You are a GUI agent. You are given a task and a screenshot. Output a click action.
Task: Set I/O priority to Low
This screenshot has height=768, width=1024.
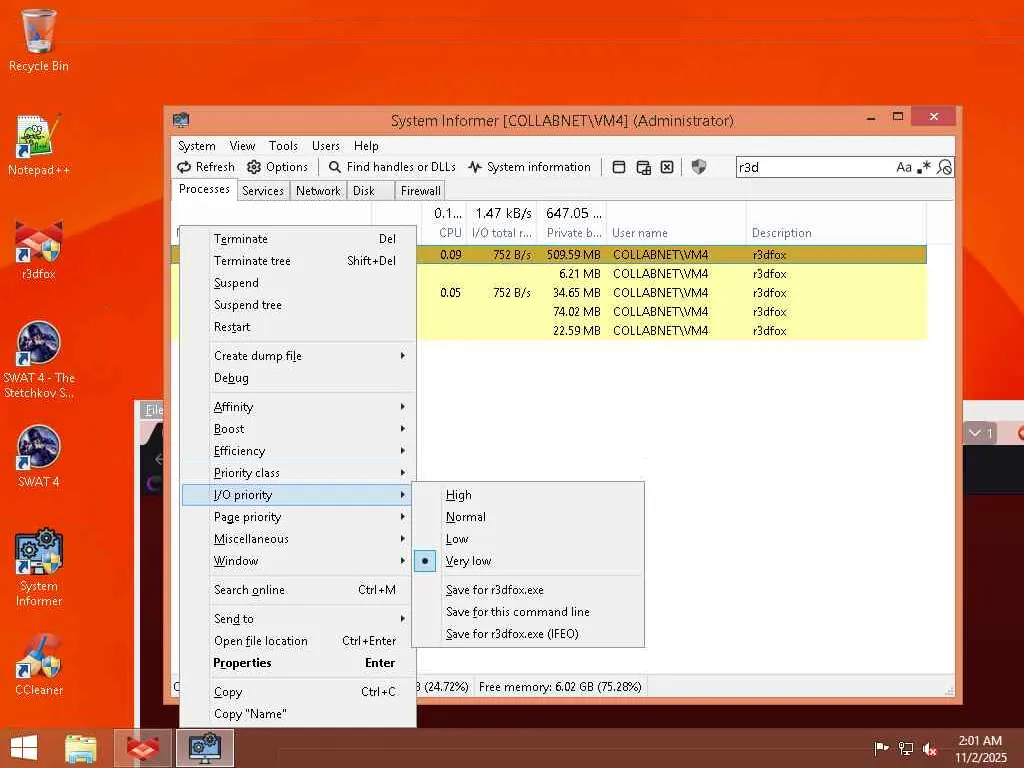(x=528, y=539)
